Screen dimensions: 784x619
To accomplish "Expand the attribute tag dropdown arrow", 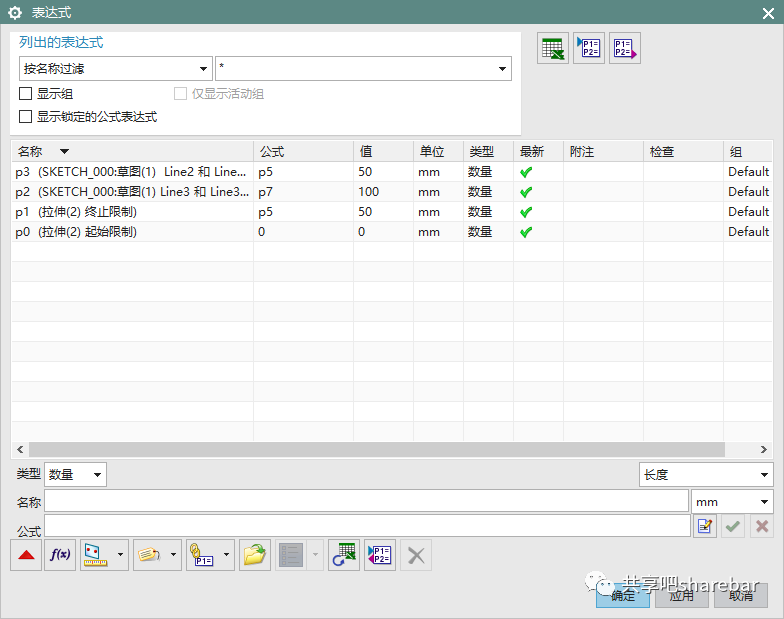I will coord(173,555).
